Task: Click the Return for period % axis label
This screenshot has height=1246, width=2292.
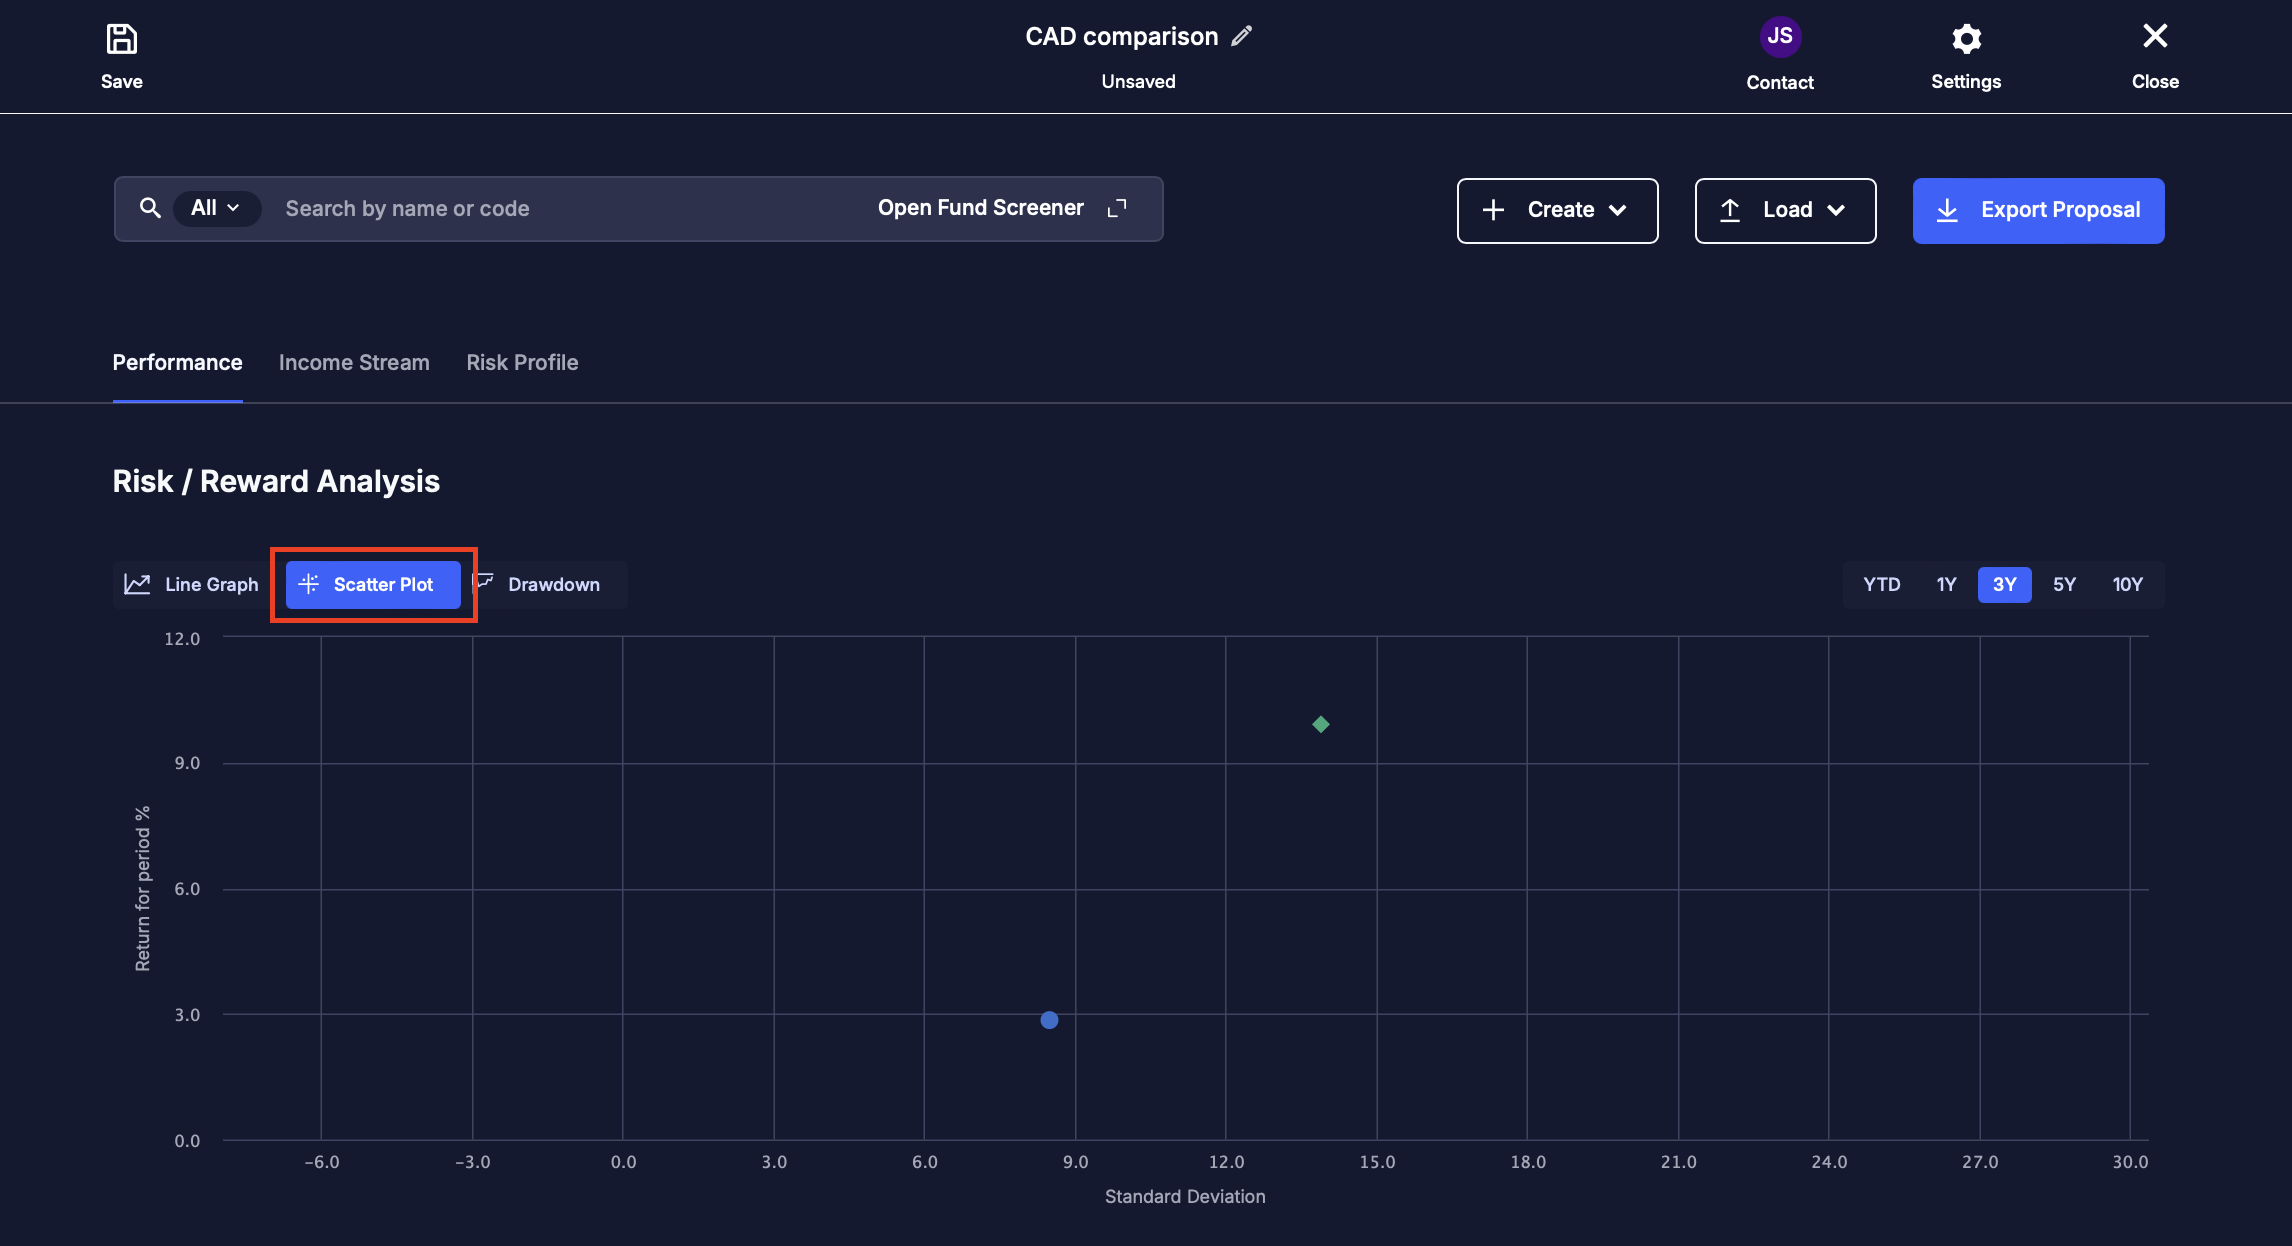Action: click(143, 888)
